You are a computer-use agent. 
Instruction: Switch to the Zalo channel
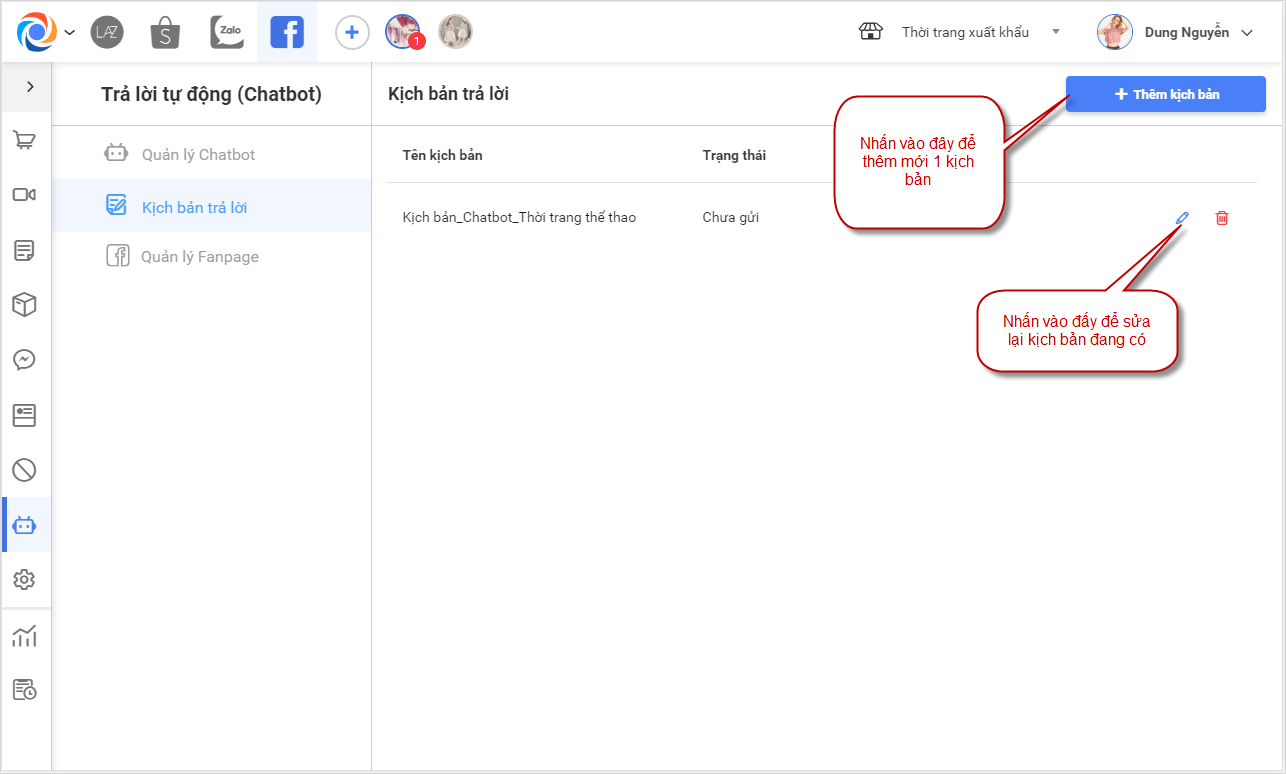[227, 32]
